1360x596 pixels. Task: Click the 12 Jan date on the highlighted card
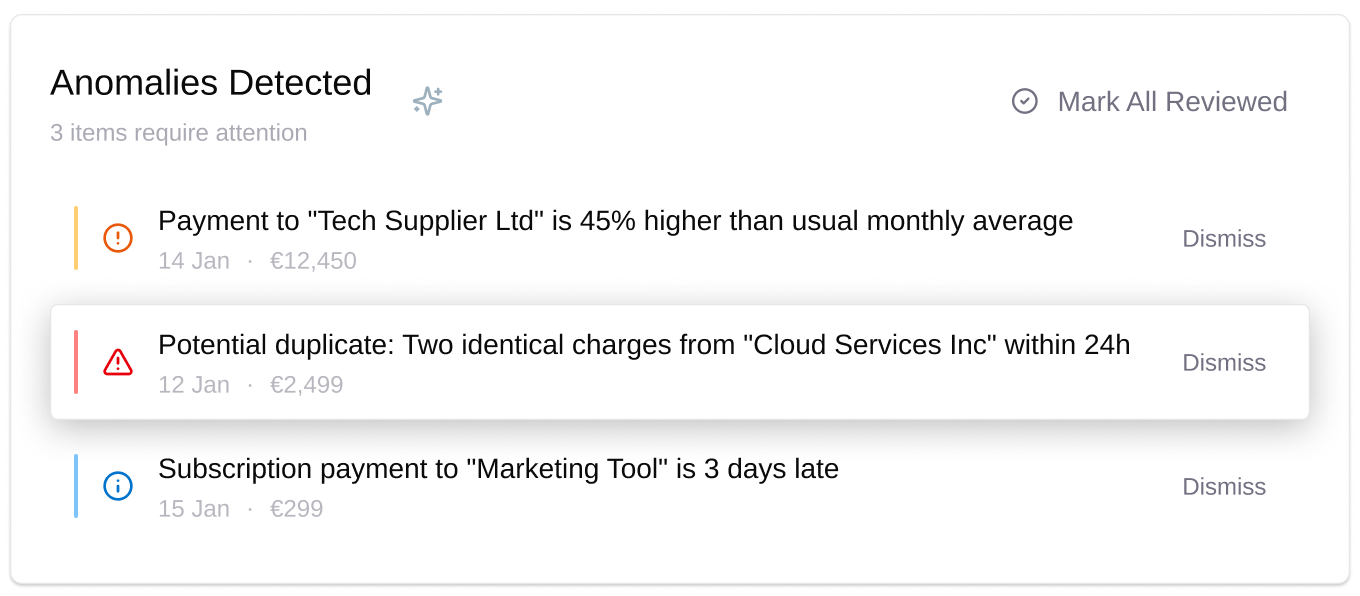194,385
